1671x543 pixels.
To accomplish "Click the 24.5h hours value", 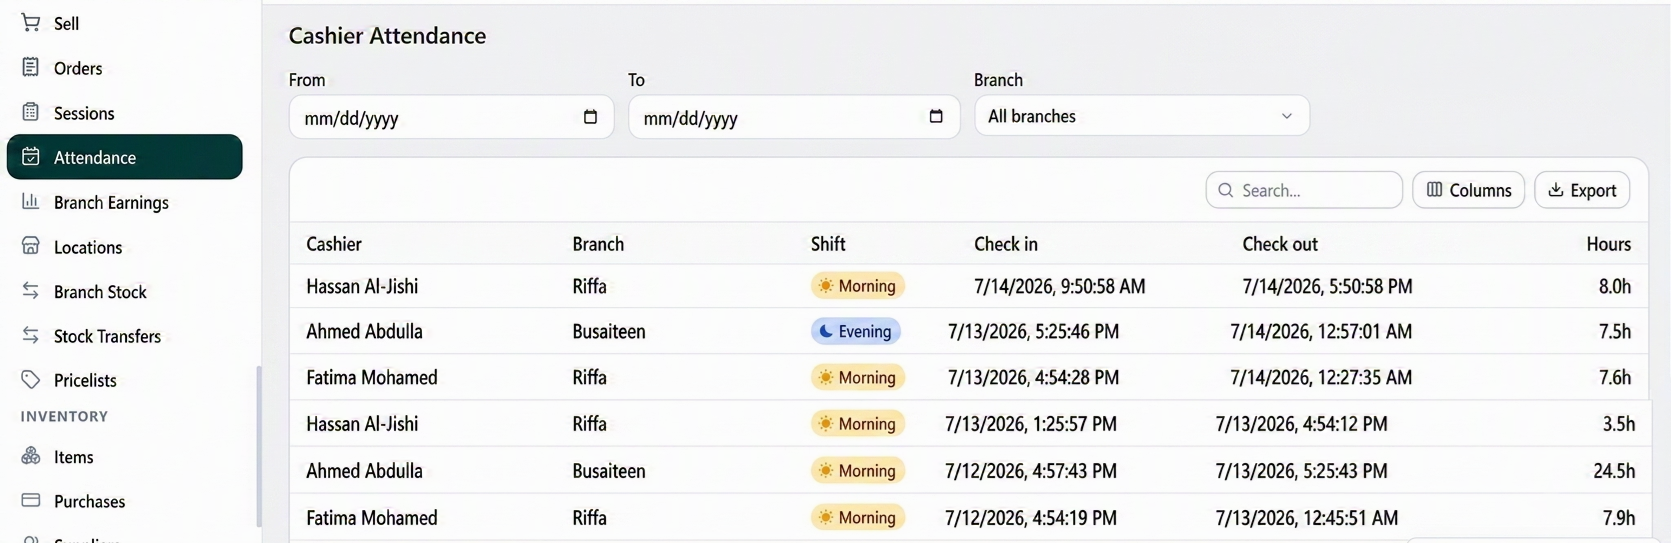I will (x=1614, y=470).
